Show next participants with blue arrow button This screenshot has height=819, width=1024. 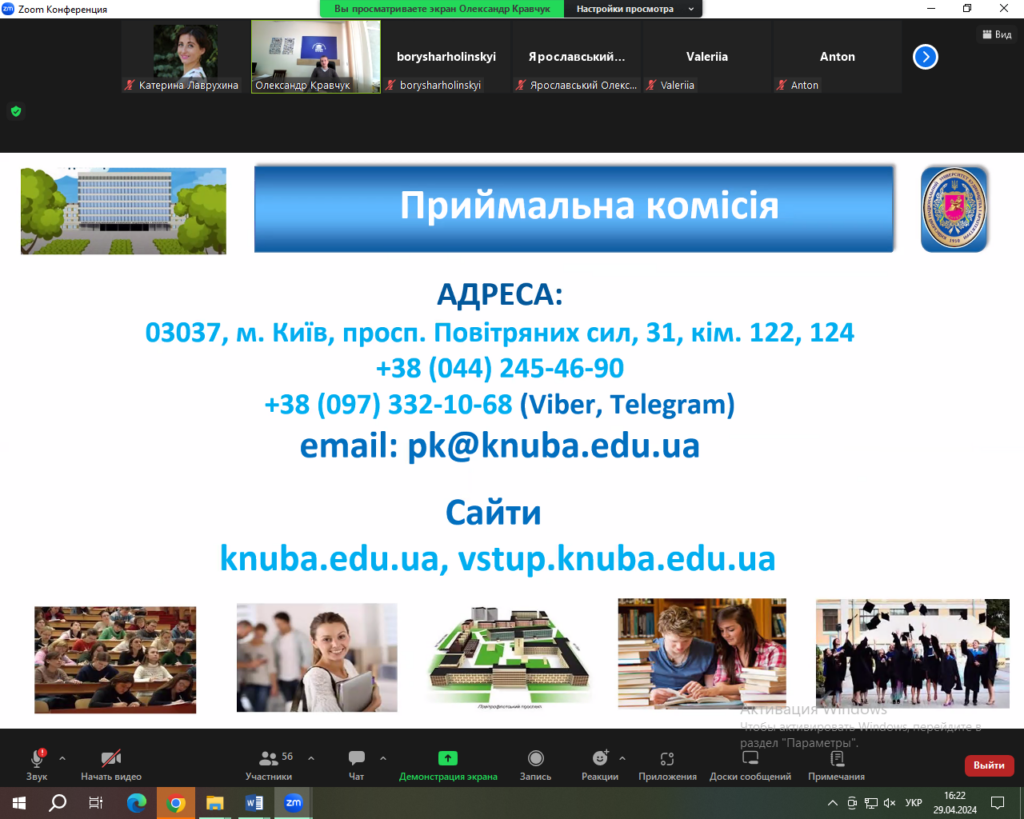pyautogui.click(x=925, y=57)
